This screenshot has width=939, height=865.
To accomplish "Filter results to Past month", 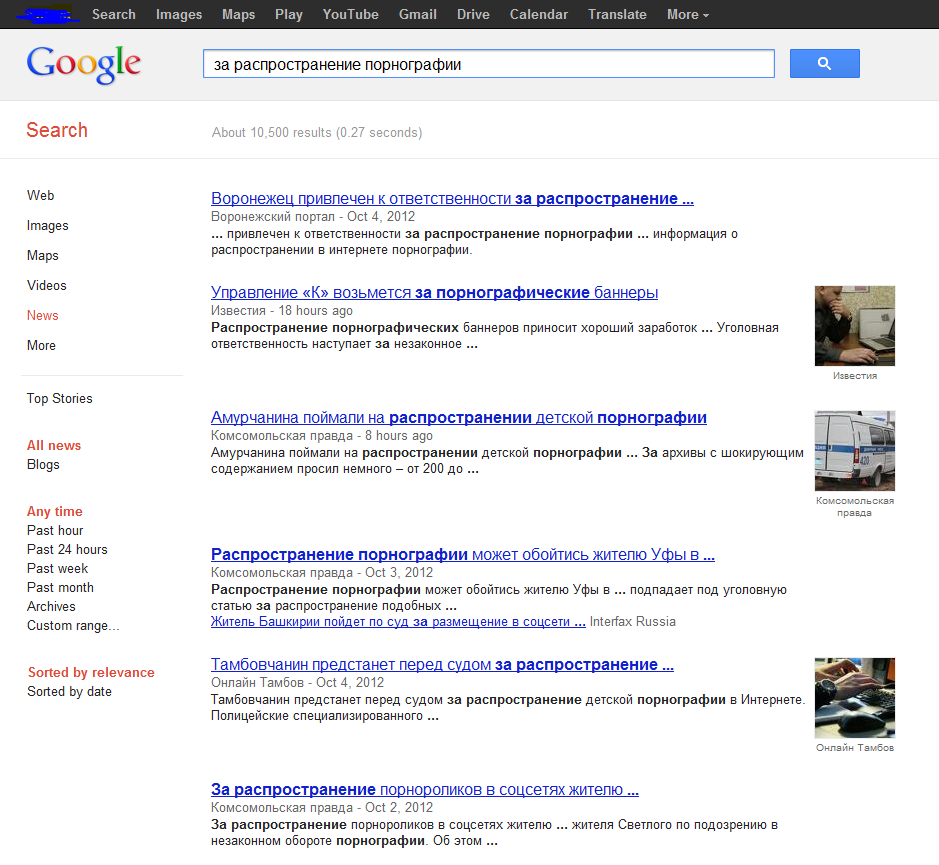I will click(x=60, y=588).
